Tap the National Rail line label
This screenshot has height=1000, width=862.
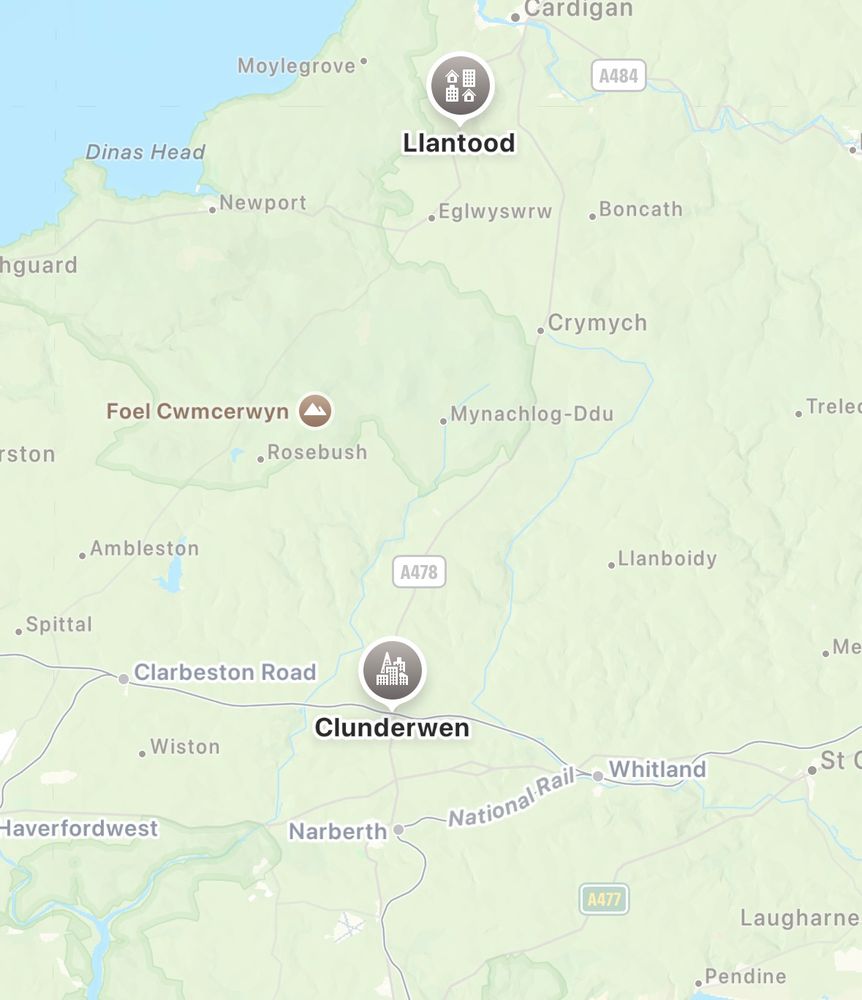point(511,797)
